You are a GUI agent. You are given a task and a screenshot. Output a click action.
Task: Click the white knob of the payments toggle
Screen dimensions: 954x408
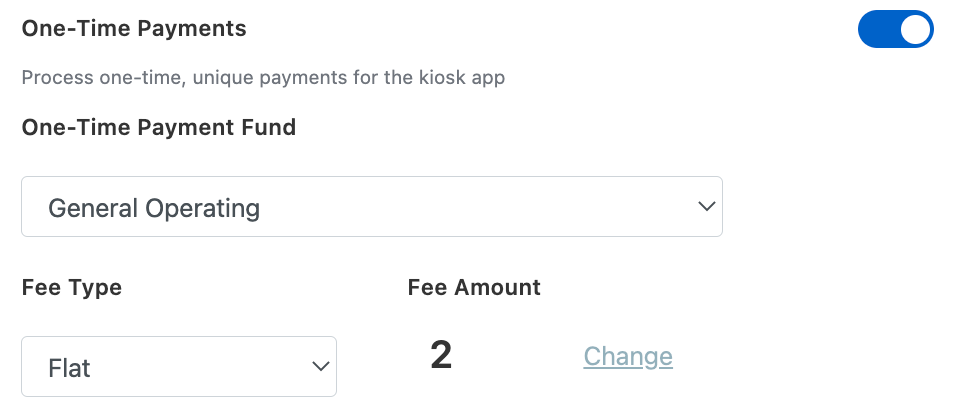915,30
